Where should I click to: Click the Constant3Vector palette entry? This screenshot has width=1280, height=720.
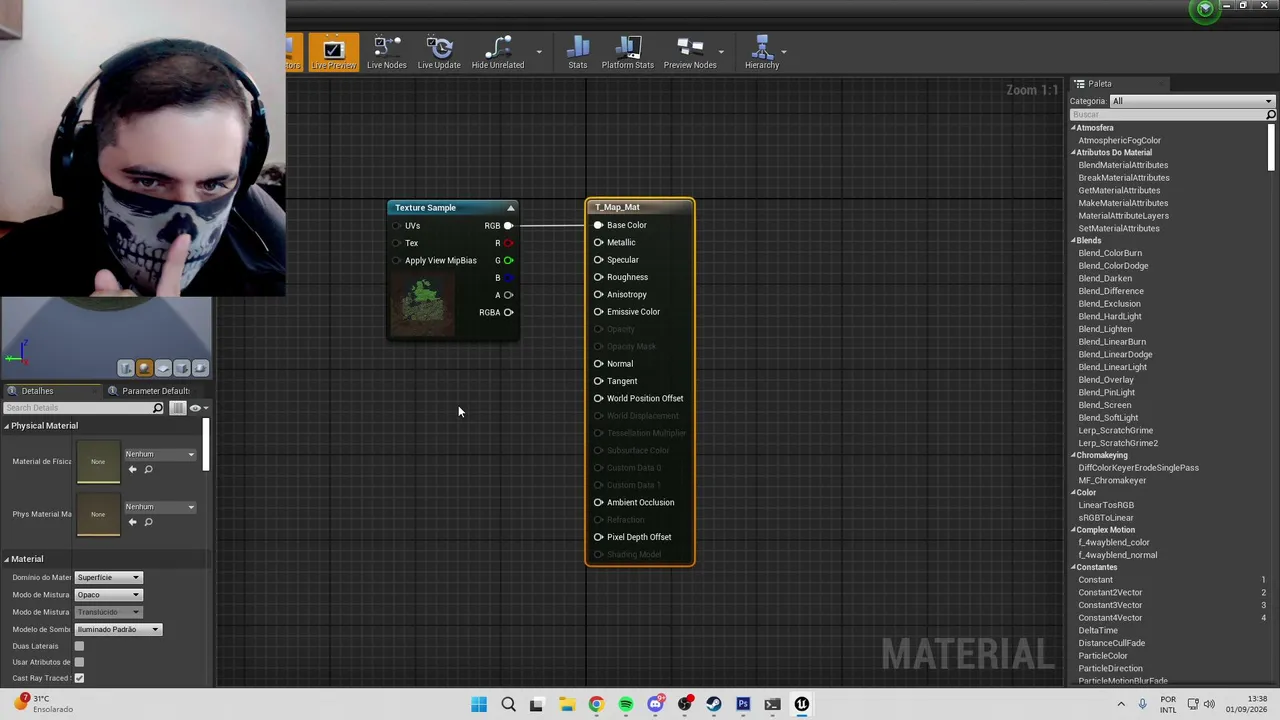pyautogui.click(x=1110, y=605)
